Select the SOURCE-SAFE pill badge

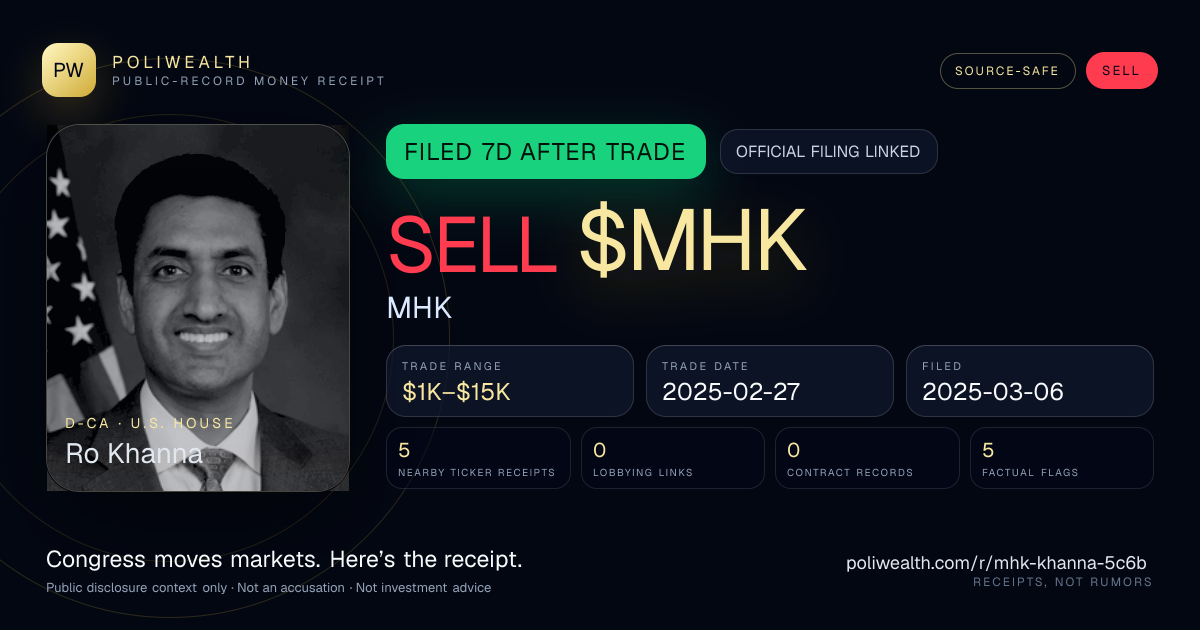(1007, 71)
